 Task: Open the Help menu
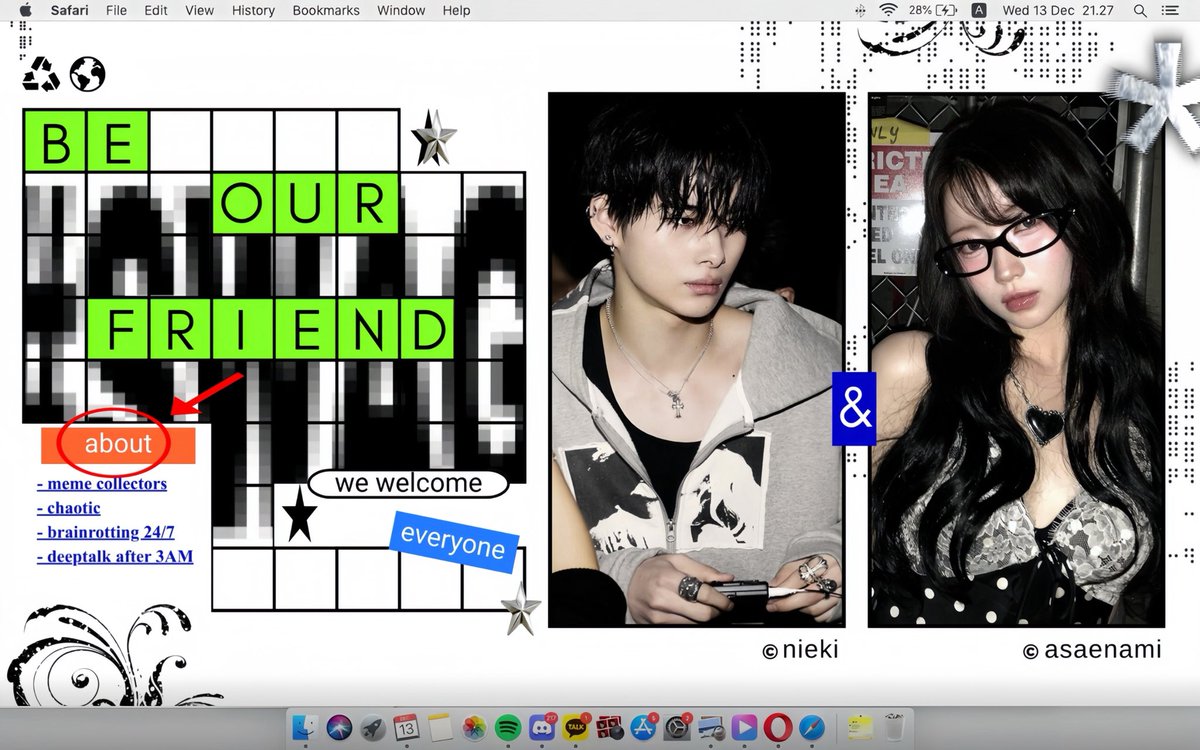coord(456,10)
